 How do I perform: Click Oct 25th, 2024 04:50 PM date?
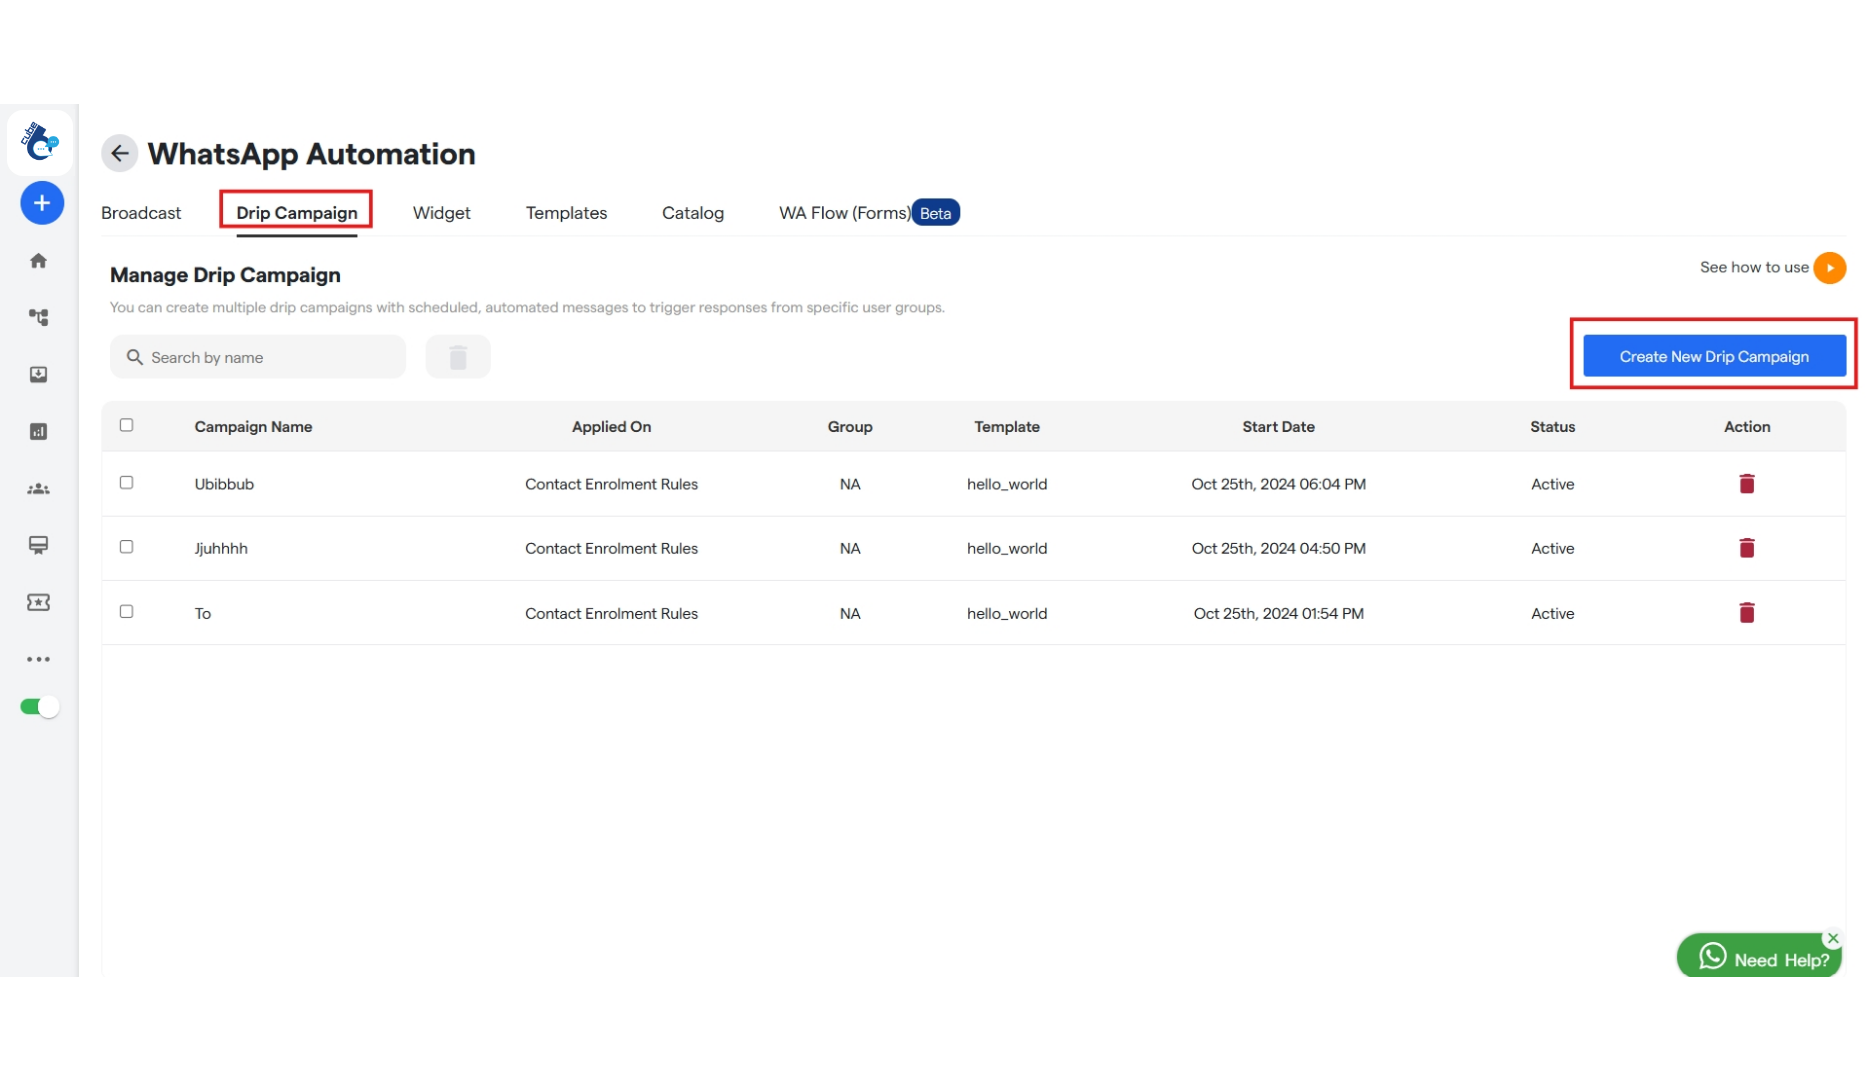1278,549
